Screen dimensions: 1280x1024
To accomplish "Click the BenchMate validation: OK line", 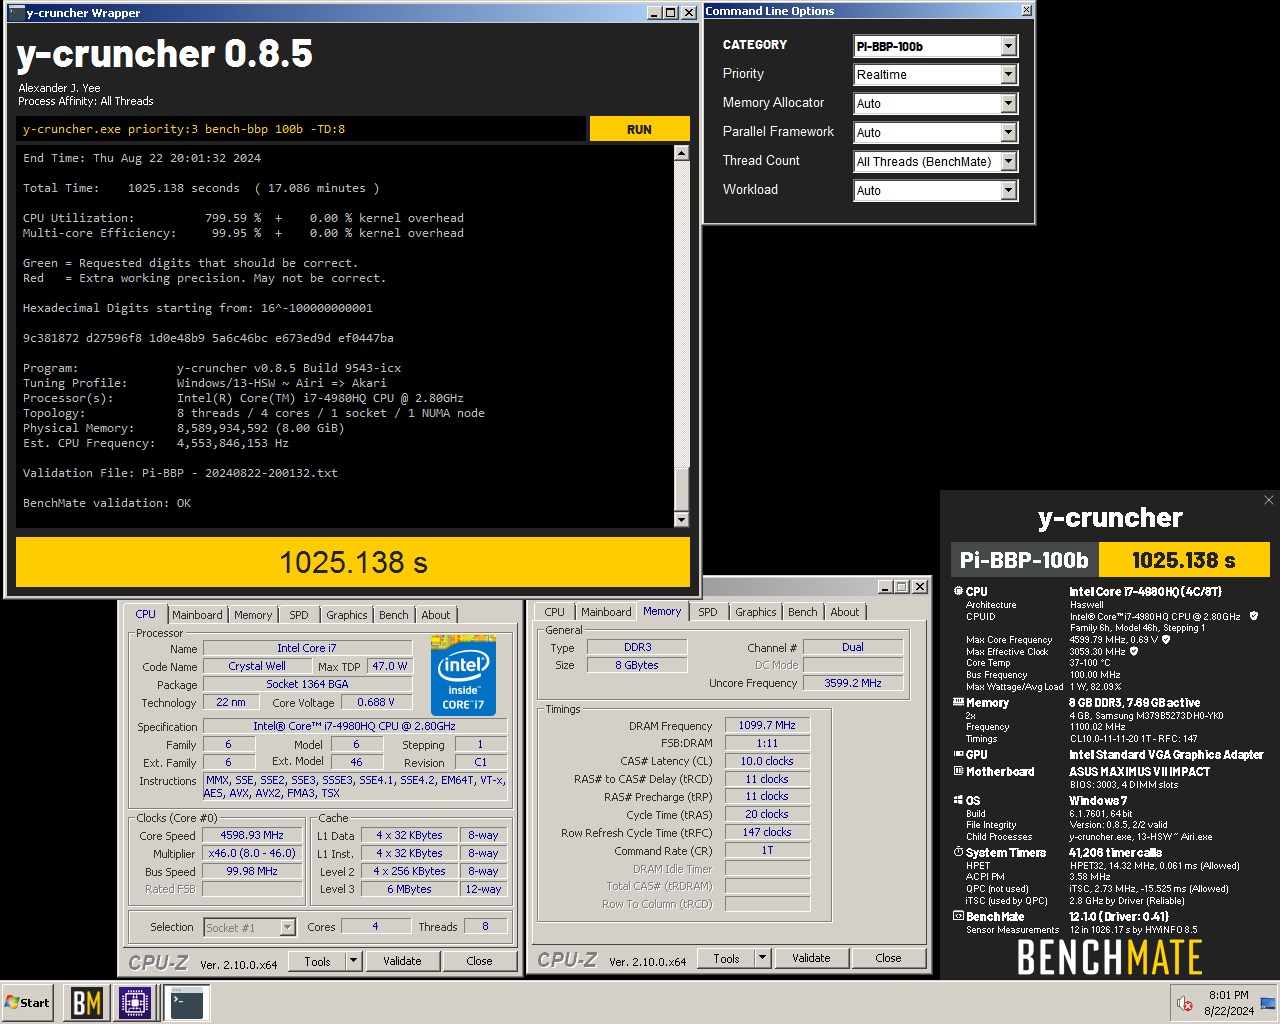I will click(107, 503).
